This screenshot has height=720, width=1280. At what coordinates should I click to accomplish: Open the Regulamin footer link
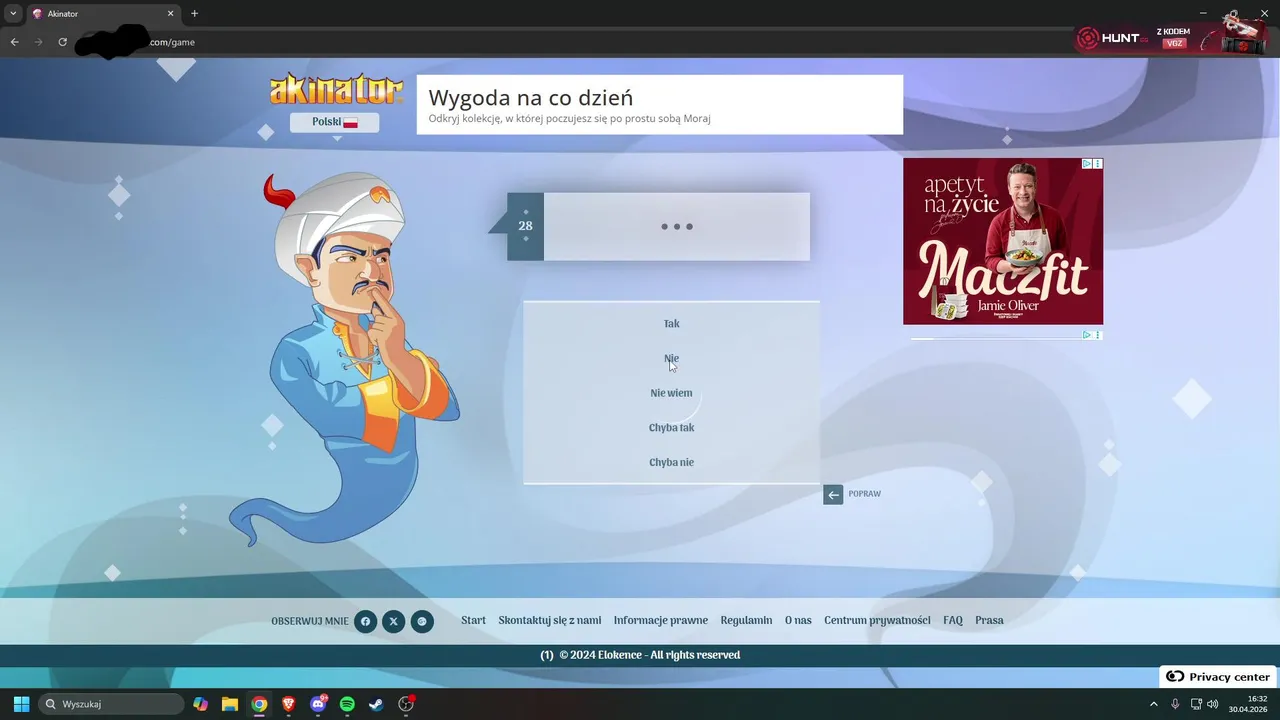click(746, 620)
